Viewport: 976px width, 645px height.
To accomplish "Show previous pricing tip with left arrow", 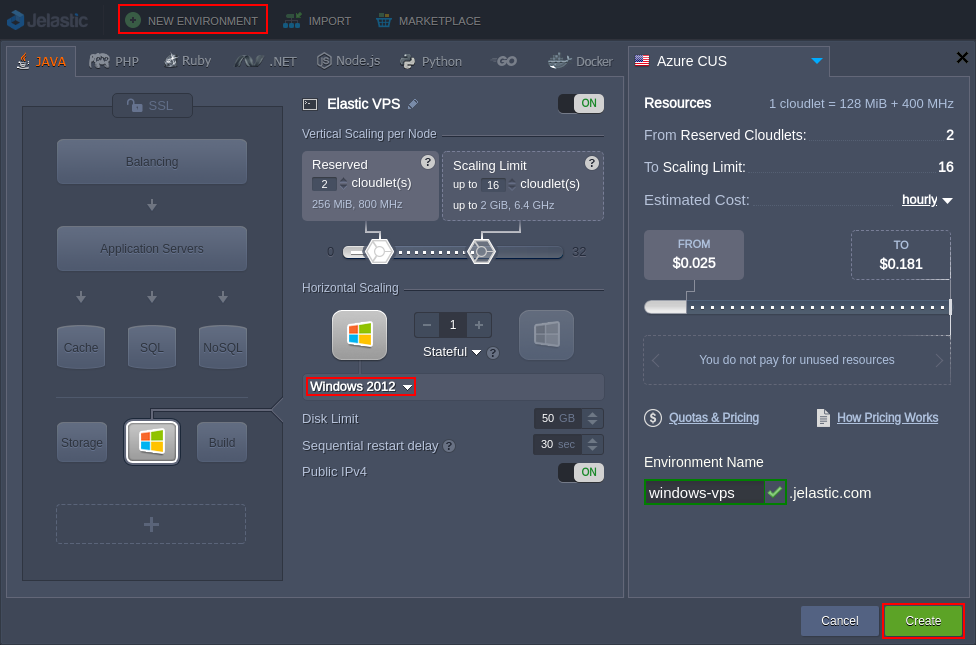I will coord(655,360).
